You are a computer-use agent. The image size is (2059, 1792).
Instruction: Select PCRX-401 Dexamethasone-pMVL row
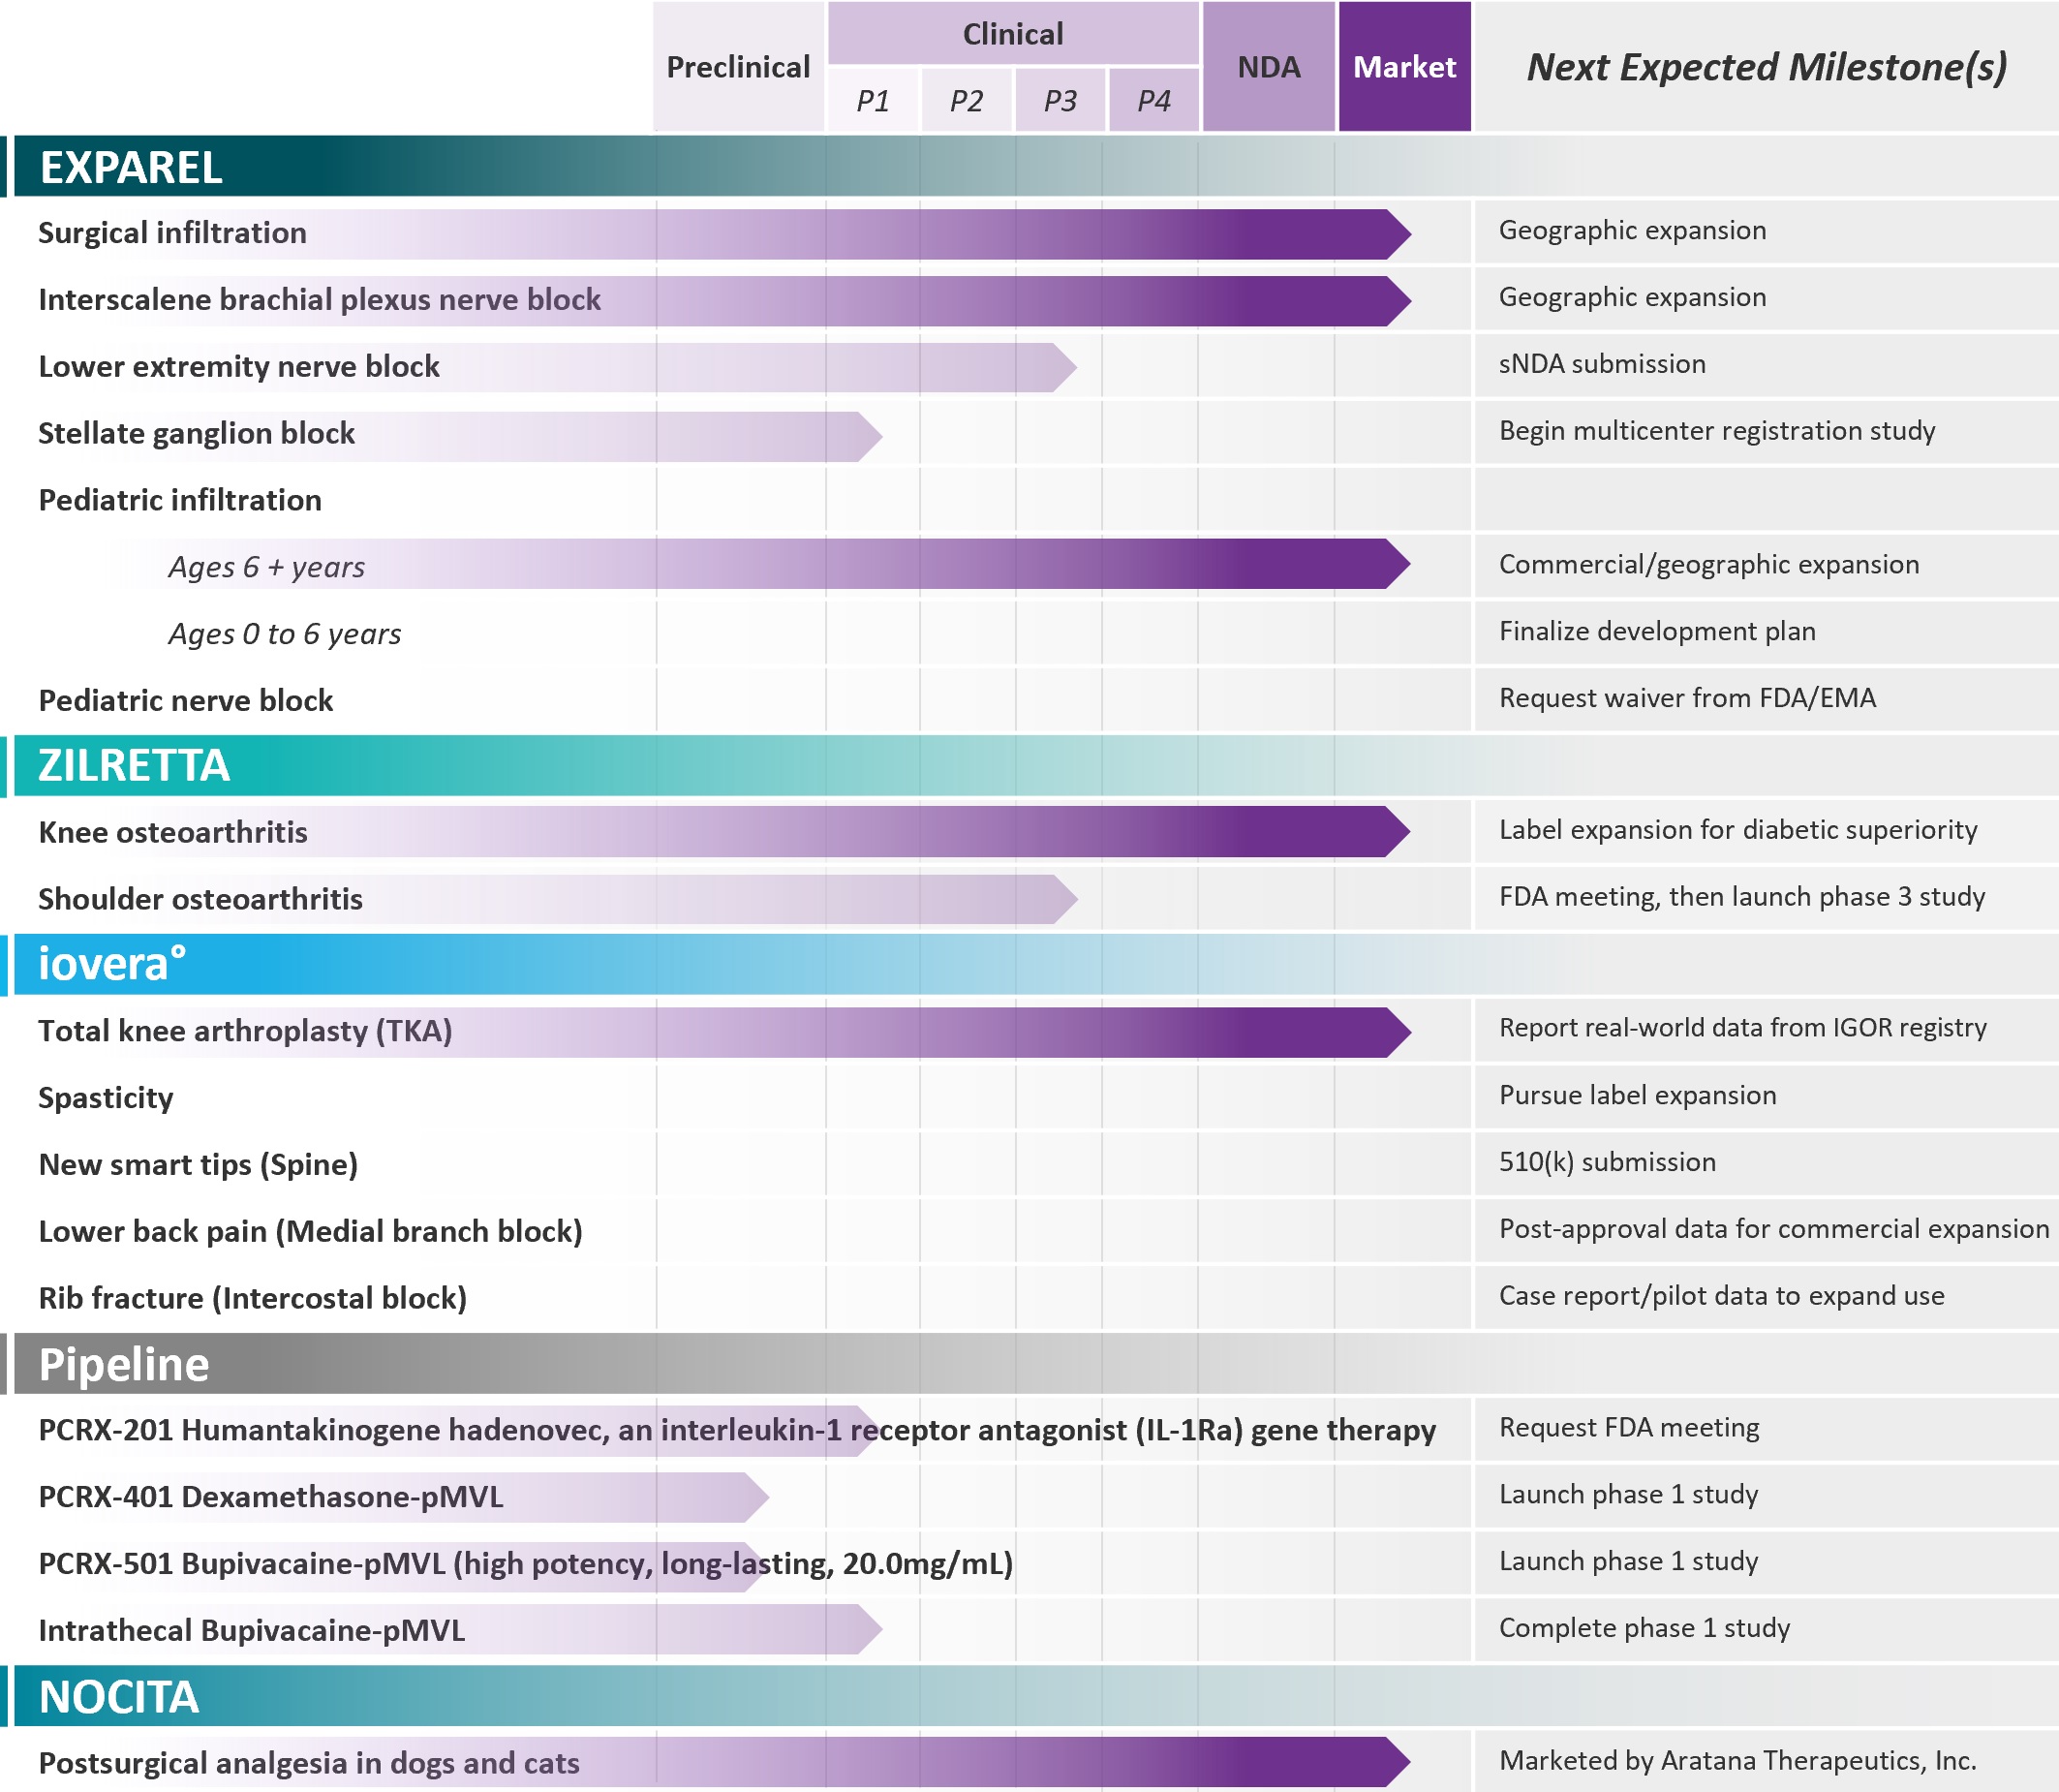pos(270,1497)
